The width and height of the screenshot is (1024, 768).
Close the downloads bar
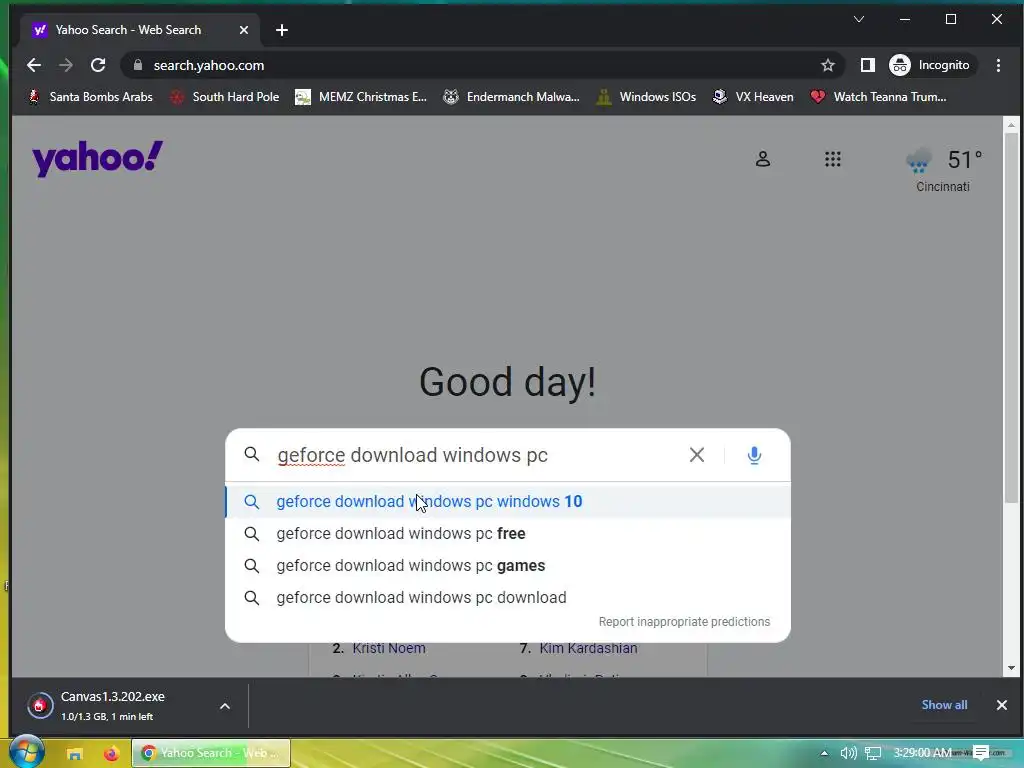point(1002,705)
